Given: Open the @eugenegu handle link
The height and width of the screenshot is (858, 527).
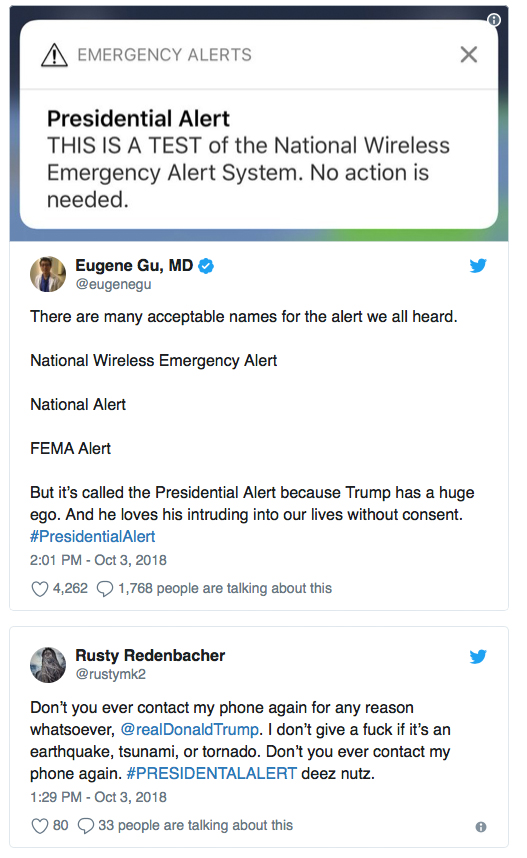Looking at the screenshot, I should pyautogui.click(x=113, y=285).
